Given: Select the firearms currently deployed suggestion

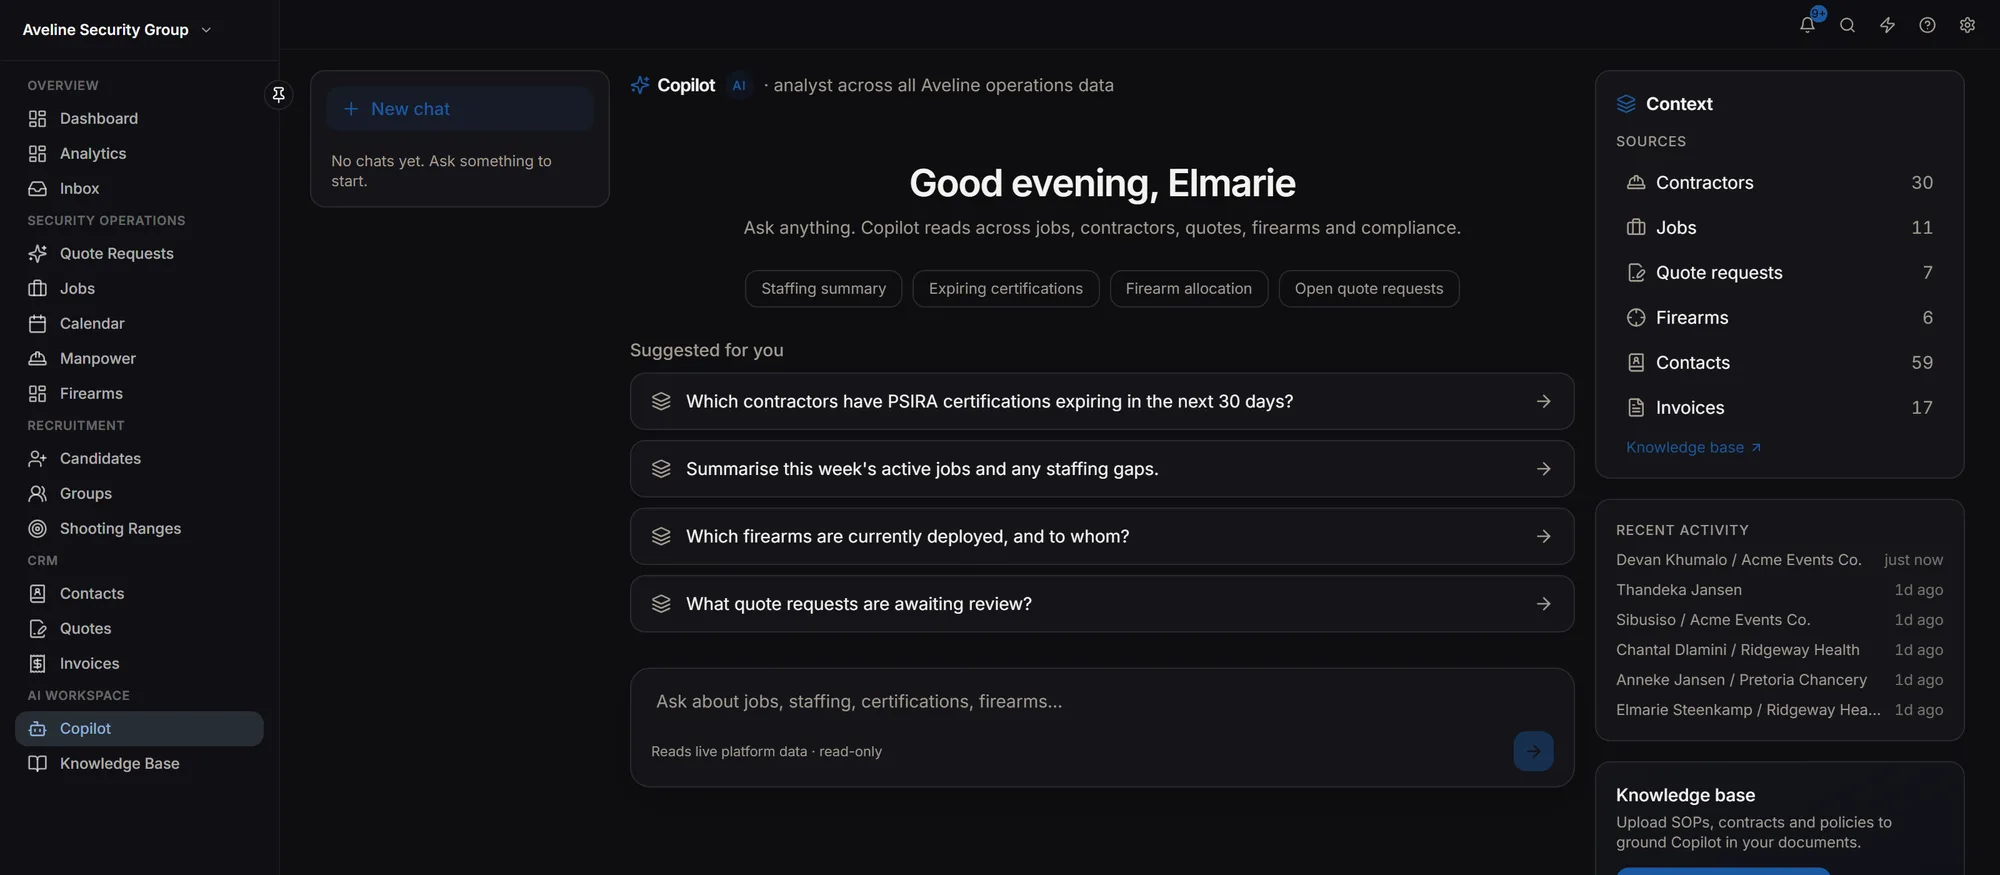Looking at the screenshot, I should coord(1102,536).
